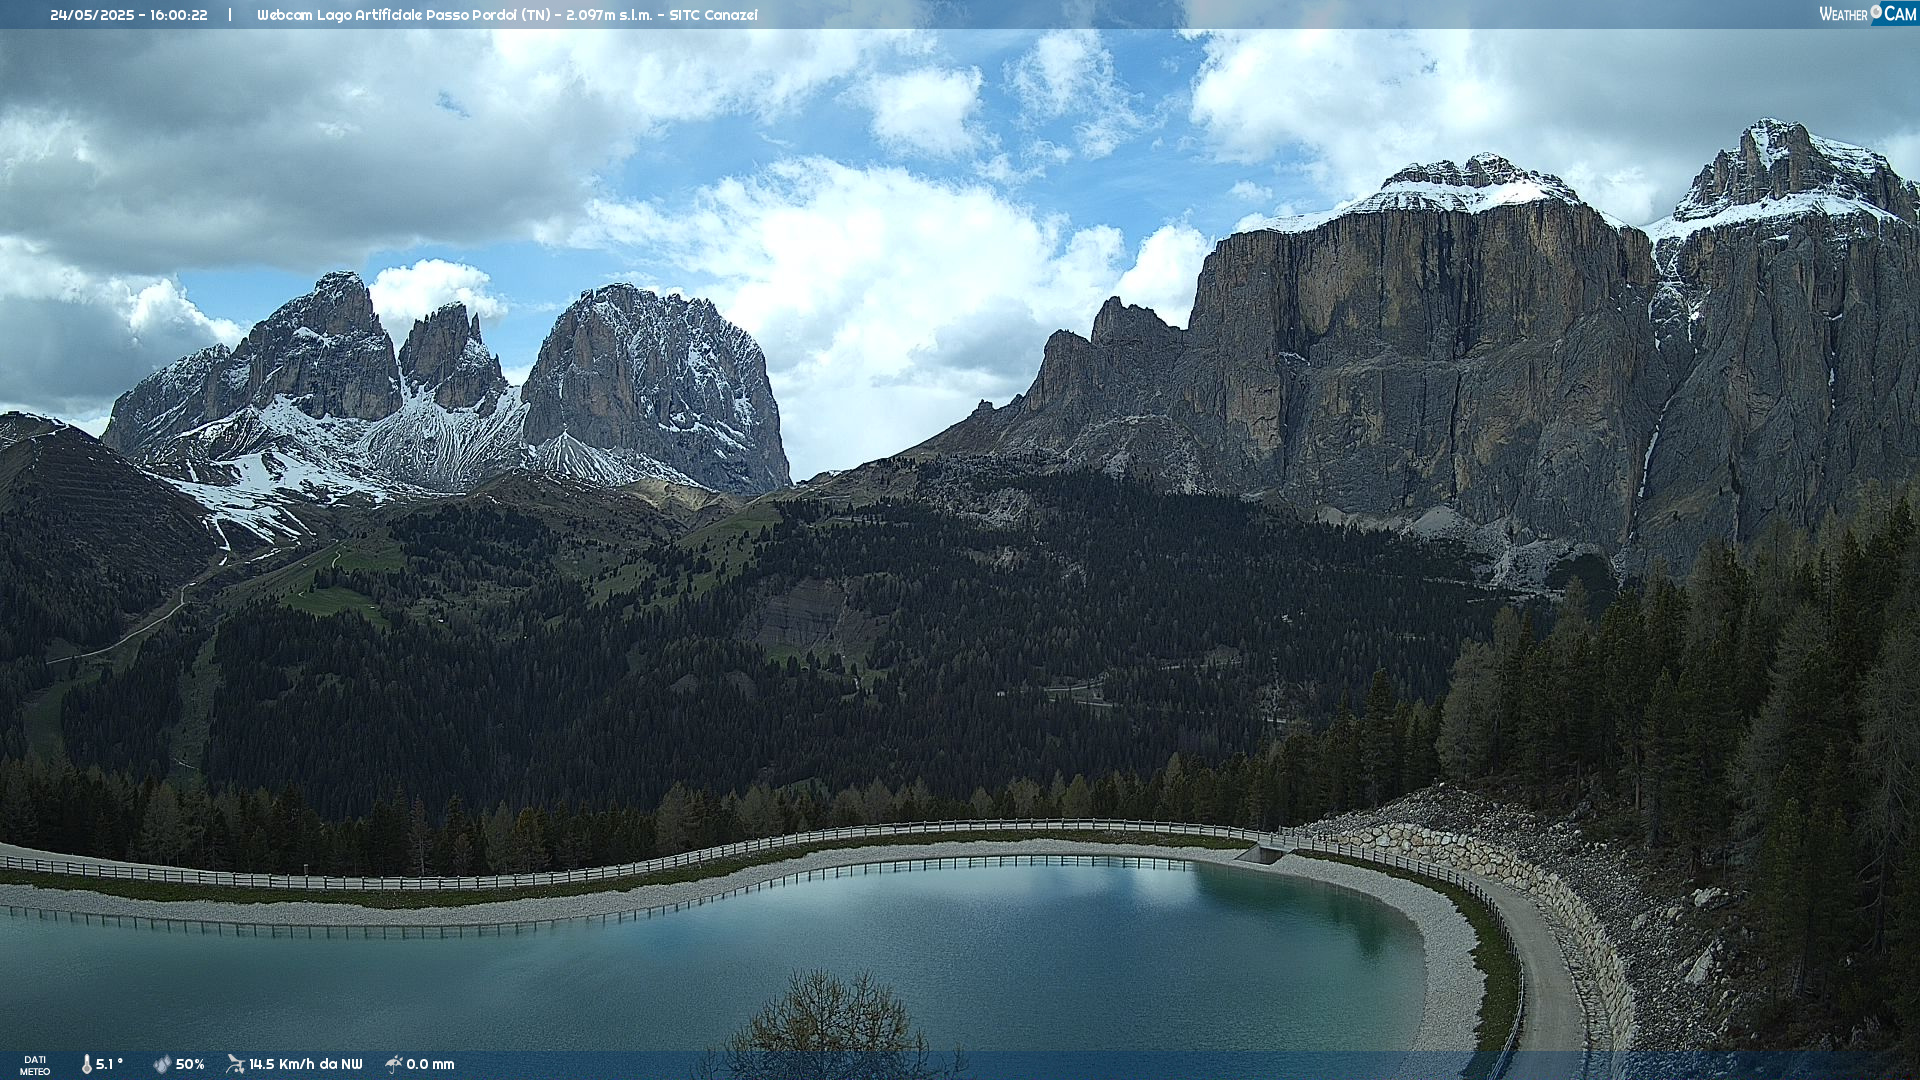Click the thermometer temperature icon
Viewport: 1920px width, 1080px height.
pos(87,1064)
